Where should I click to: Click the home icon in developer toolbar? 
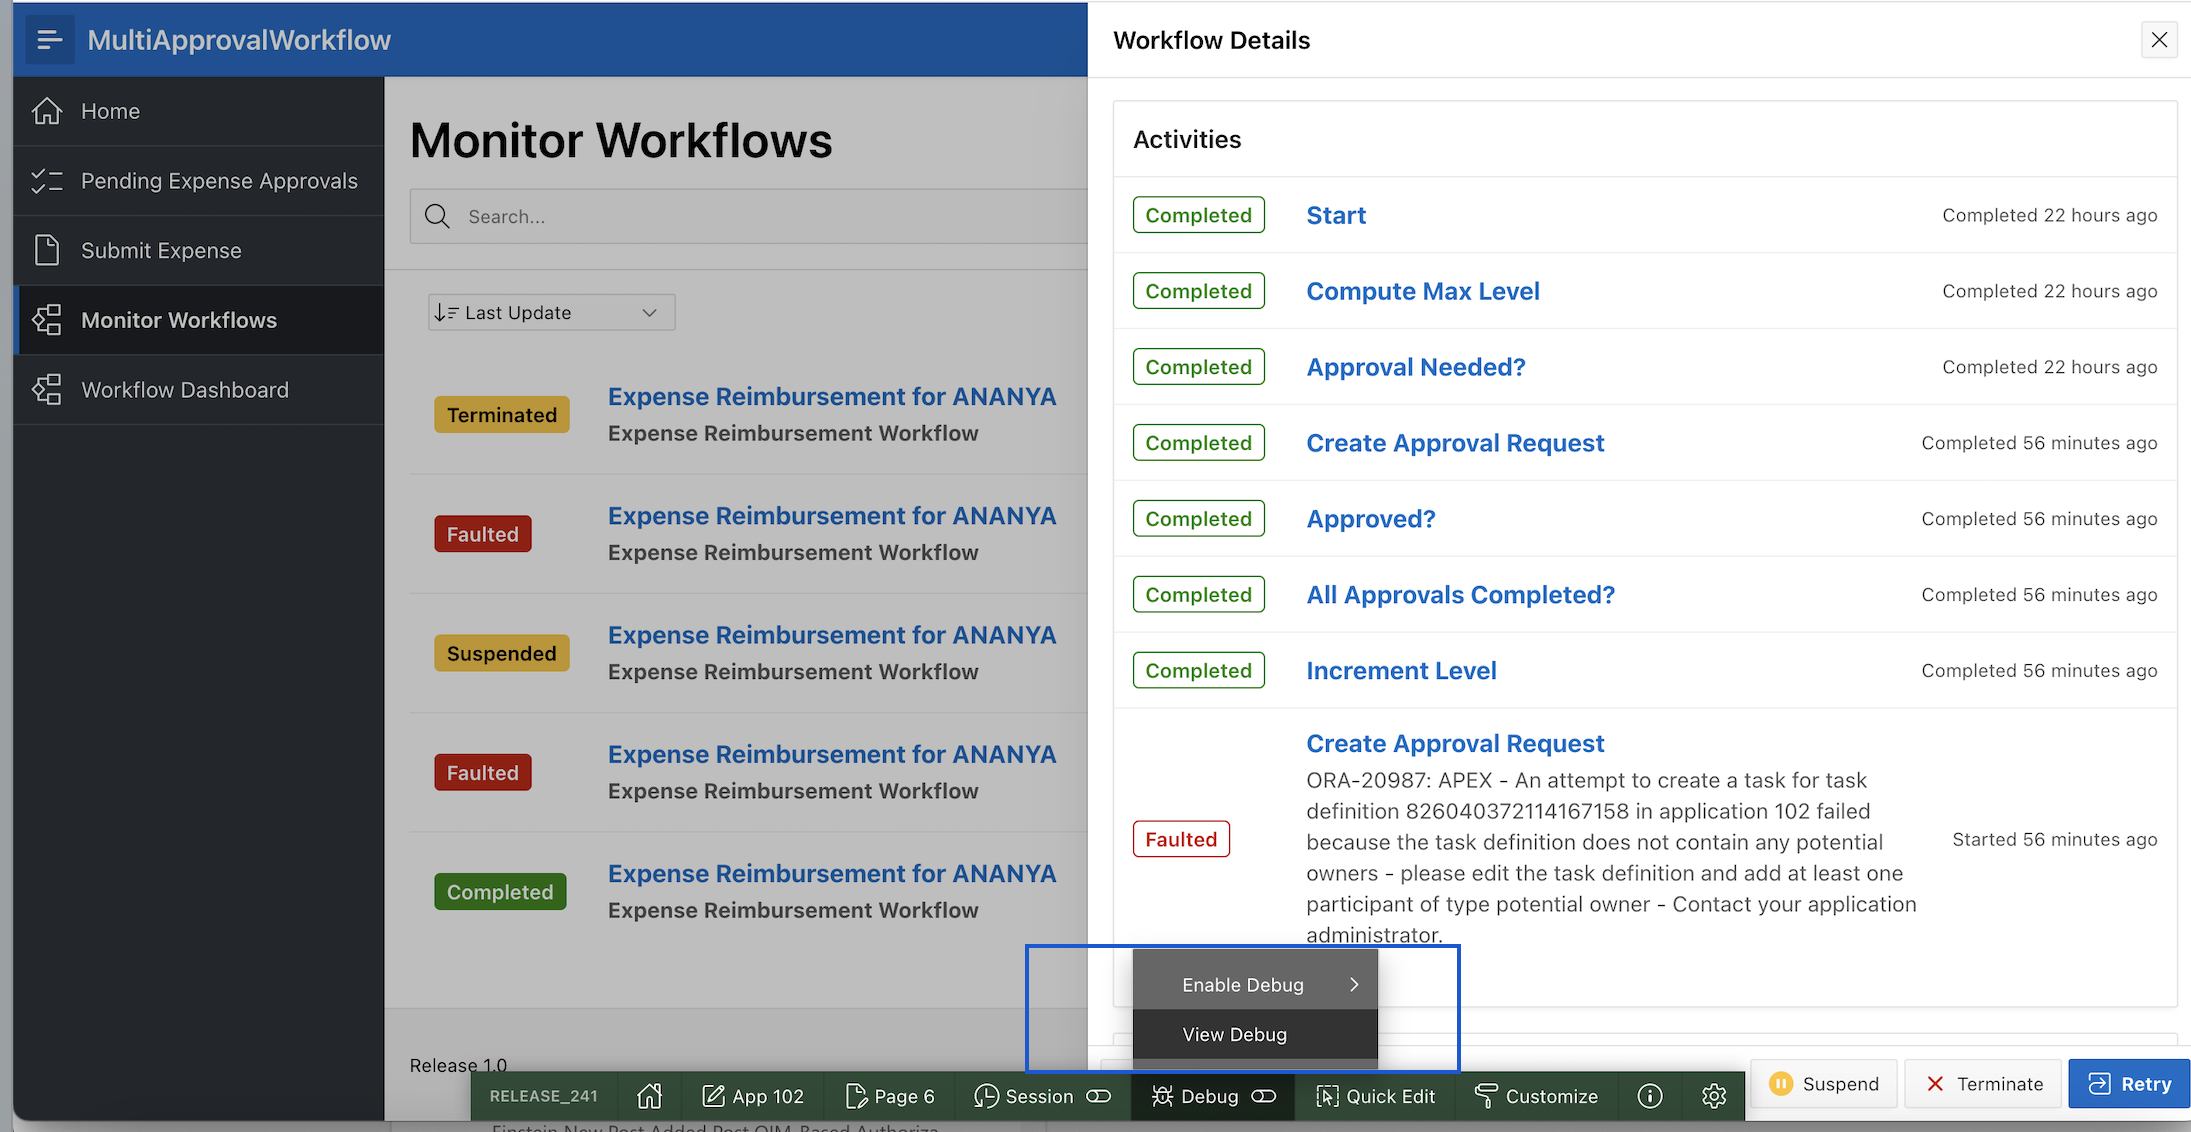[x=649, y=1095]
